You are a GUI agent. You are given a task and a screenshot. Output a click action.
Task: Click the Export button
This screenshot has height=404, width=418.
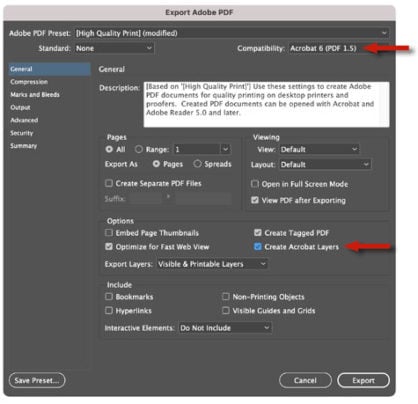coord(363,380)
